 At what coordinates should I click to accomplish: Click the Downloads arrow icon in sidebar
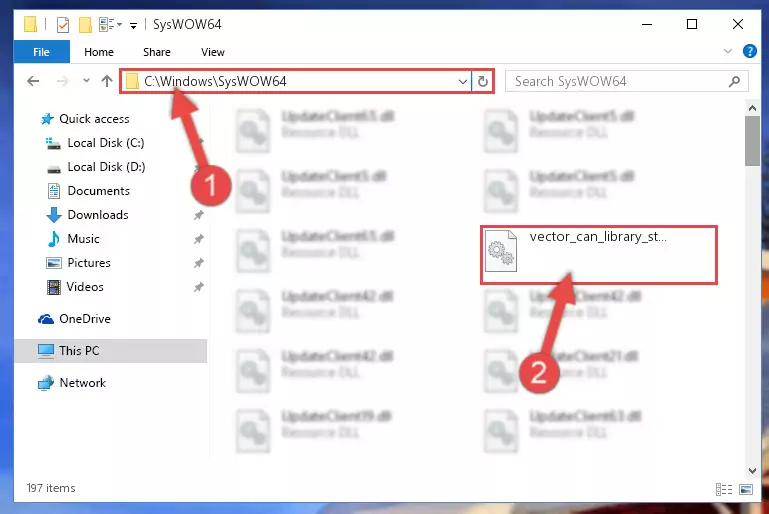[53, 215]
